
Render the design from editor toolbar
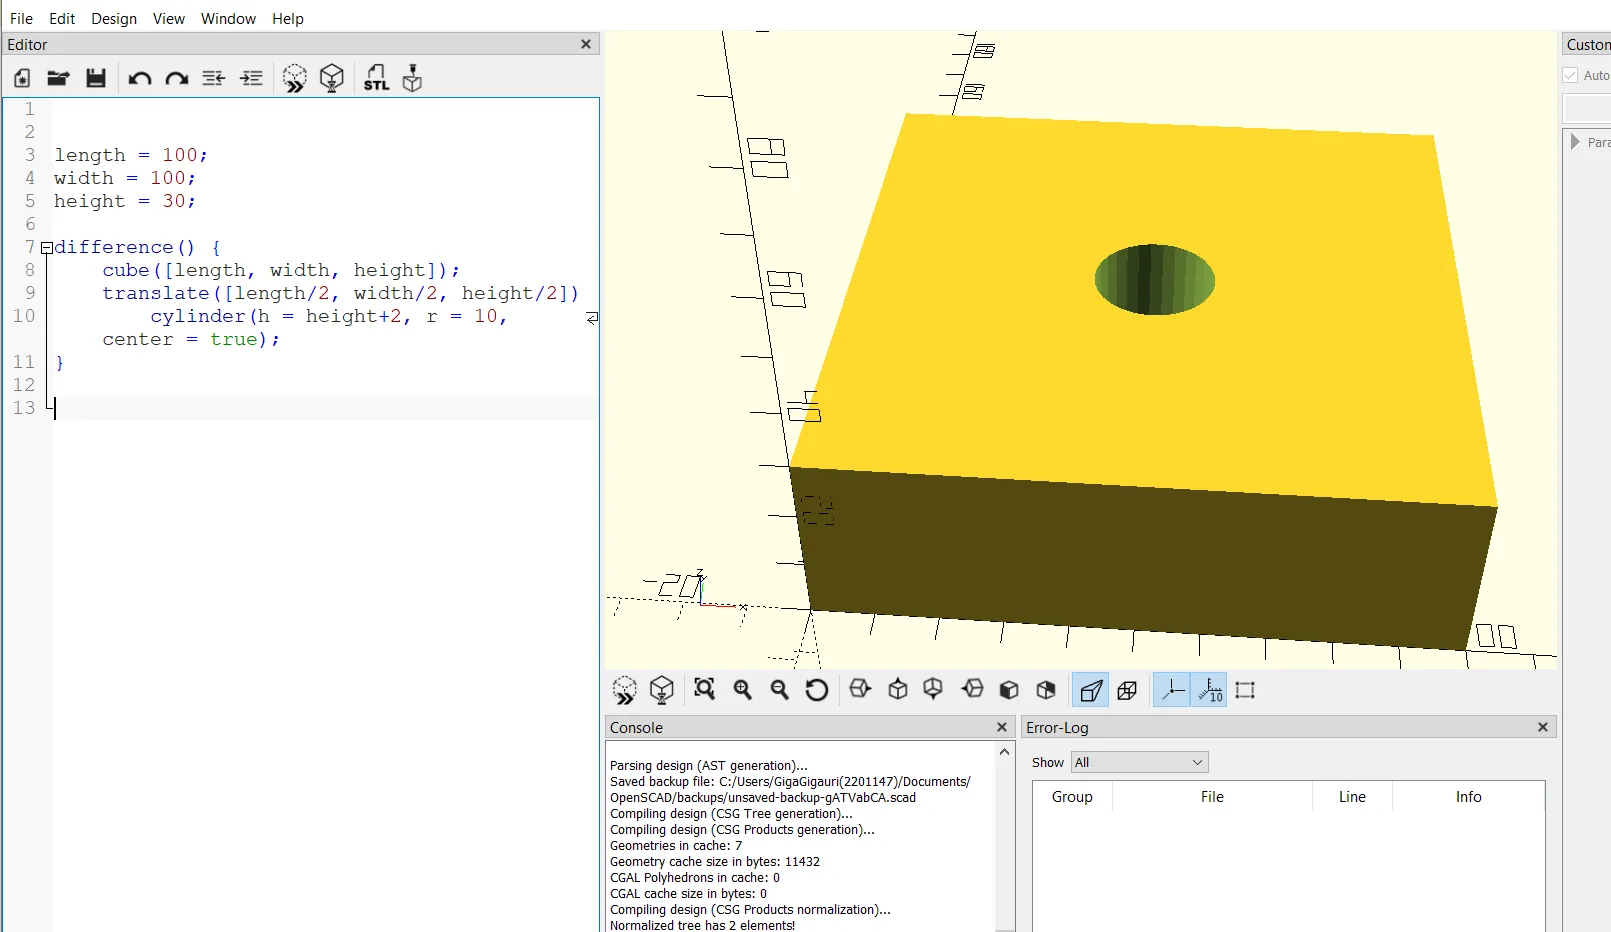pyautogui.click(x=332, y=78)
